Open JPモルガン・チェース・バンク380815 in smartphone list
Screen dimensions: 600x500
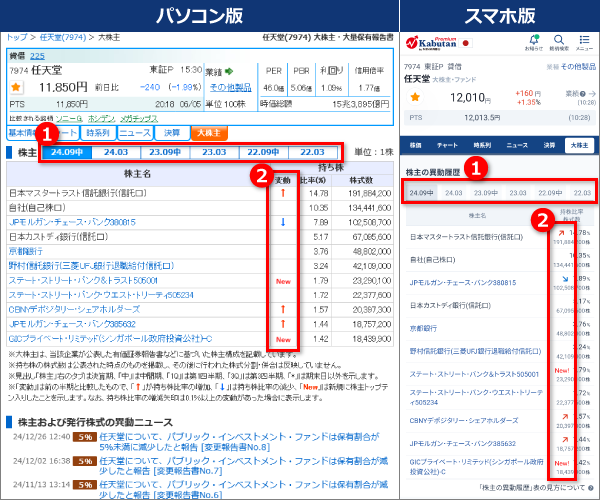pos(463,283)
